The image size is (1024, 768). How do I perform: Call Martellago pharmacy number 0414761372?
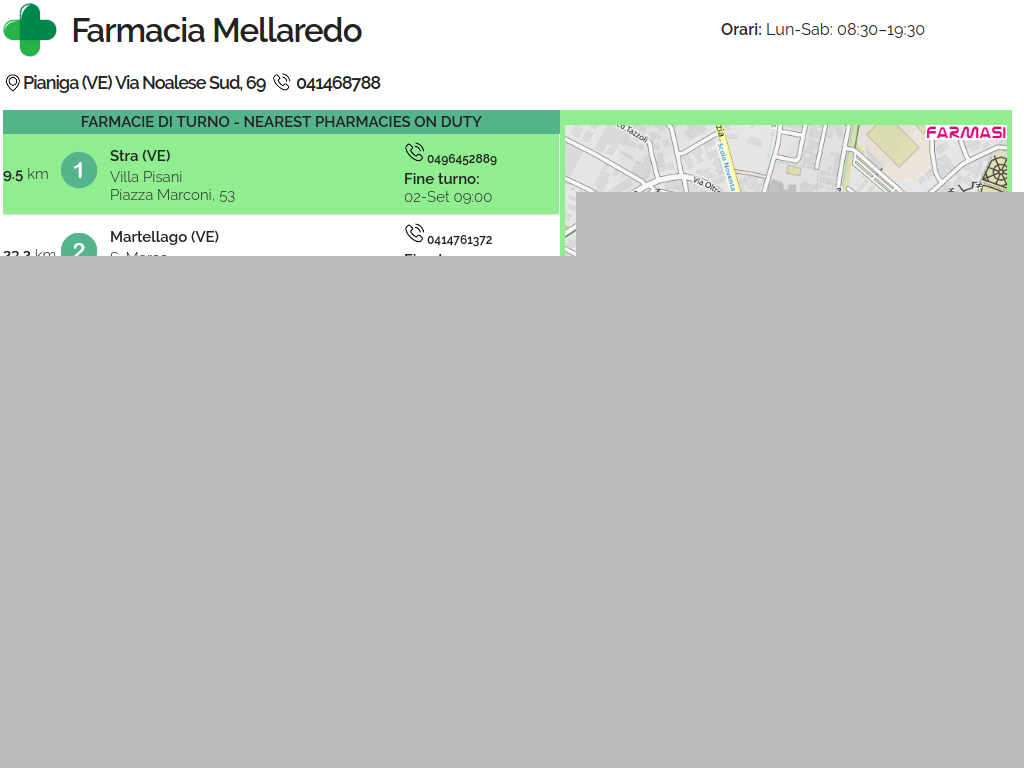click(459, 240)
